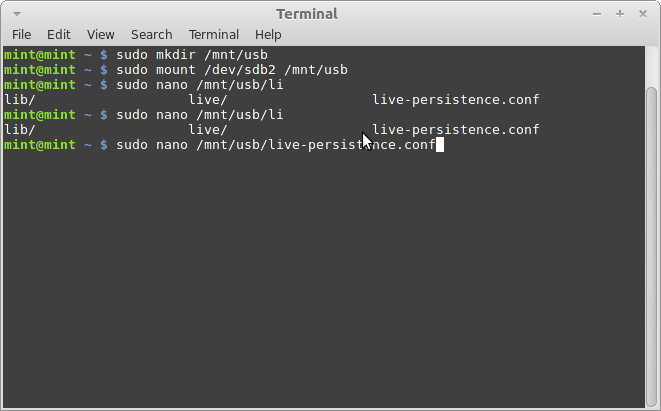
Task: Click "live-persistence.conf" in the first completion listing
Action: (455, 100)
